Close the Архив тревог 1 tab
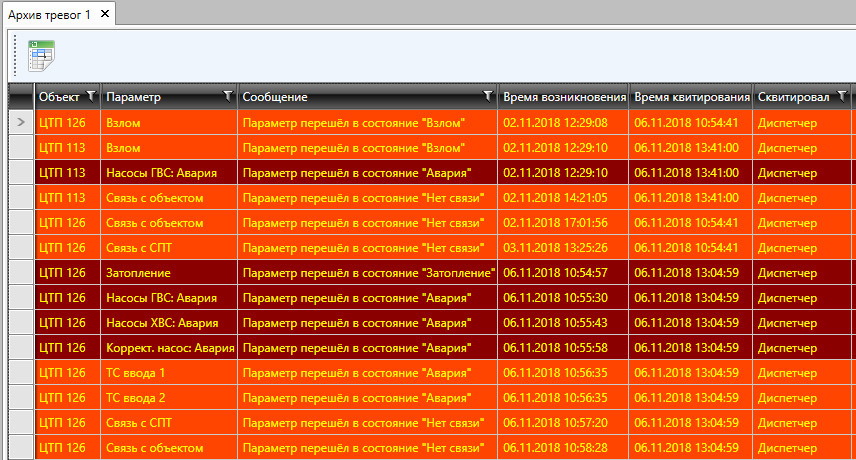This screenshot has height=460, width=856. 106,13
